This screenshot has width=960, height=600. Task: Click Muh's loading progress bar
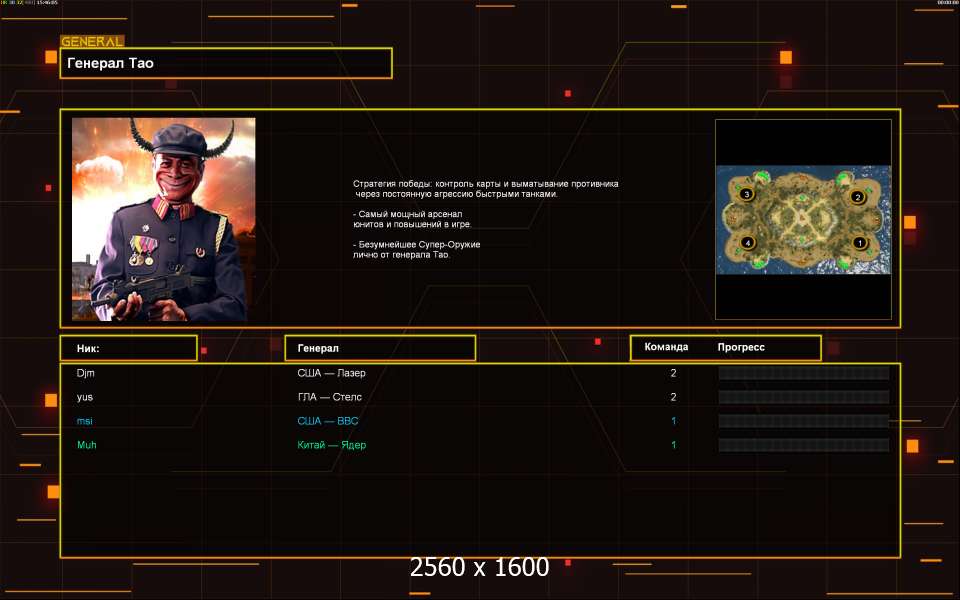804,445
